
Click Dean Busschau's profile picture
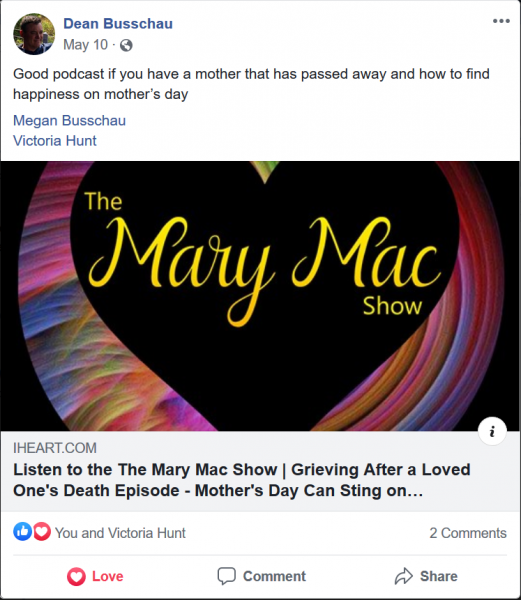(34, 34)
